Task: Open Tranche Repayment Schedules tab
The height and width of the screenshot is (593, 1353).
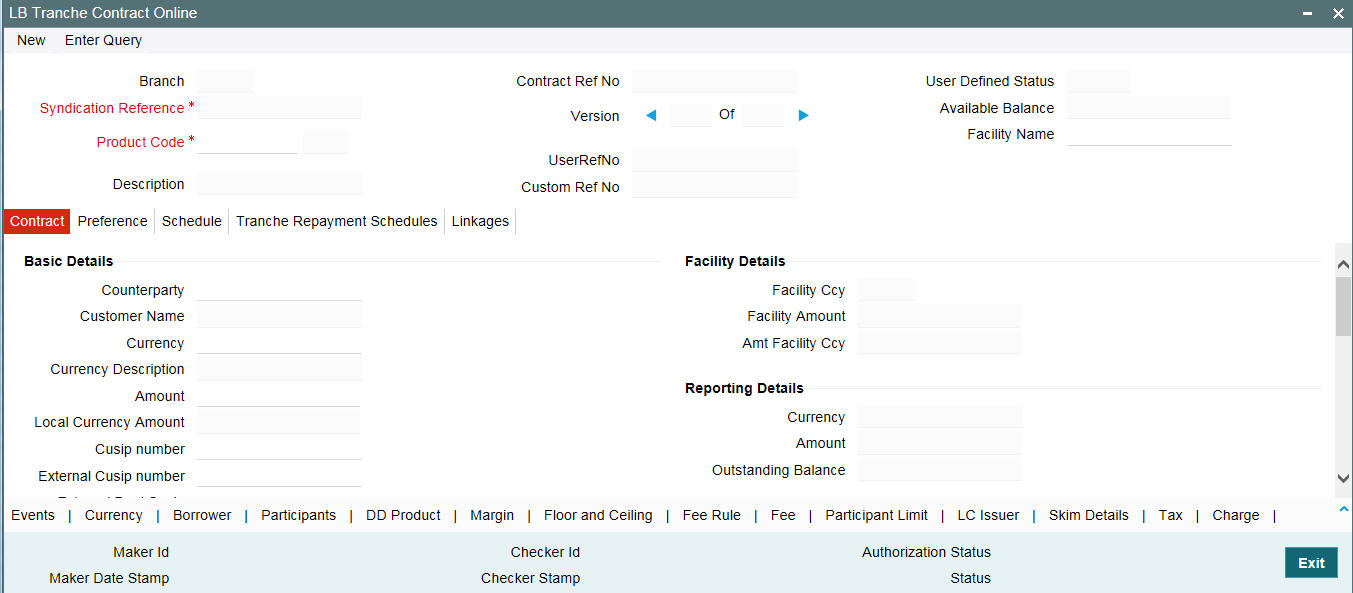Action: (x=337, y=221)
